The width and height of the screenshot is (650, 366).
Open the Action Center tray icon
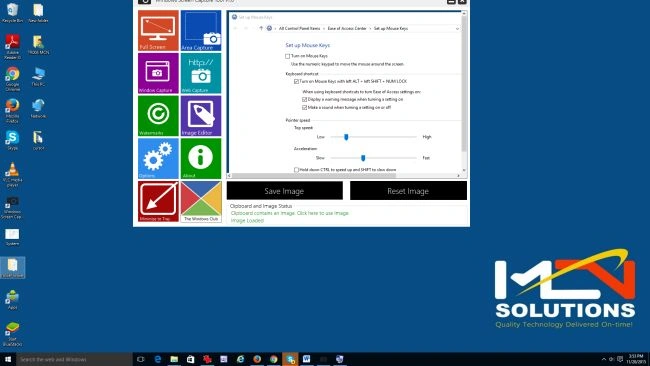pyautogui.click(x=620, y=359)
